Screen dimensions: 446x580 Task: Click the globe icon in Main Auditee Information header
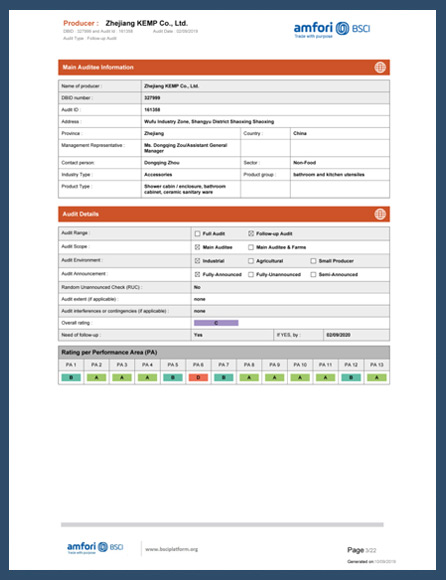point(380,67)
